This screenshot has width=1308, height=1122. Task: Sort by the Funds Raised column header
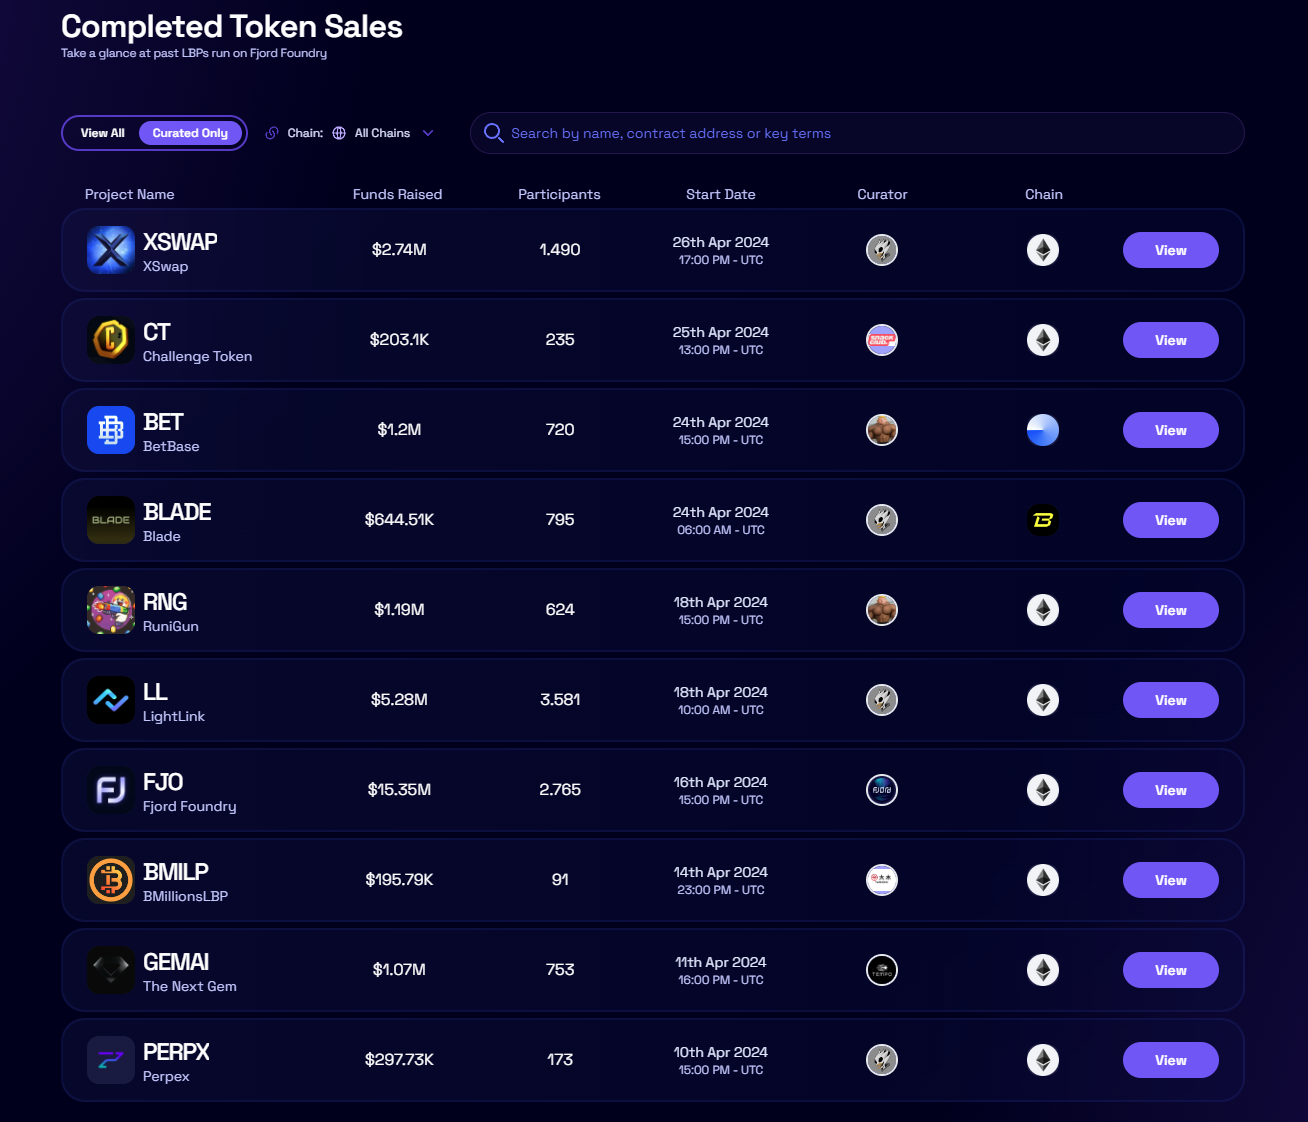(397, 194)
